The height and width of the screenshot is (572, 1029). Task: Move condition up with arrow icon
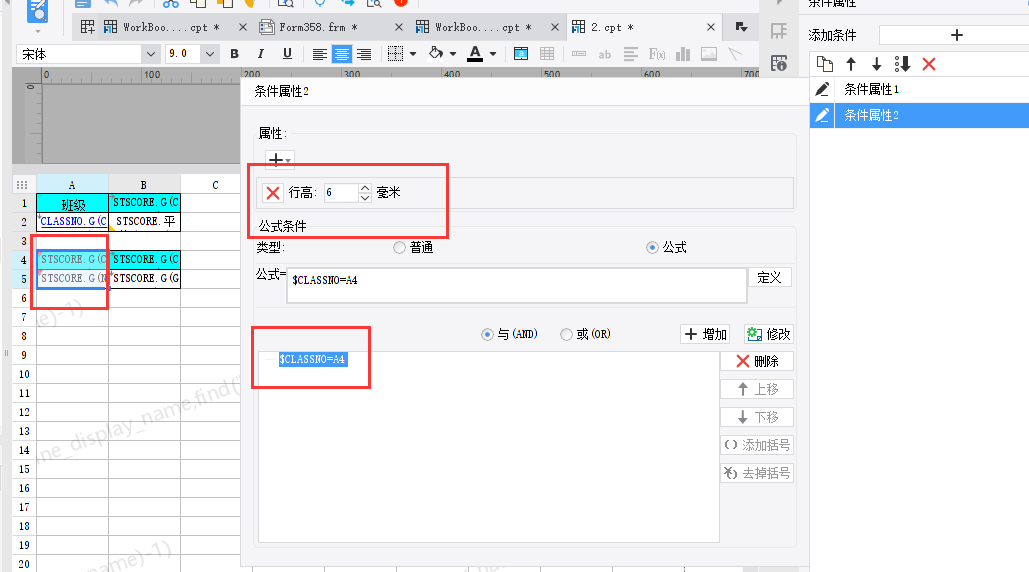[x=850, y=64]
